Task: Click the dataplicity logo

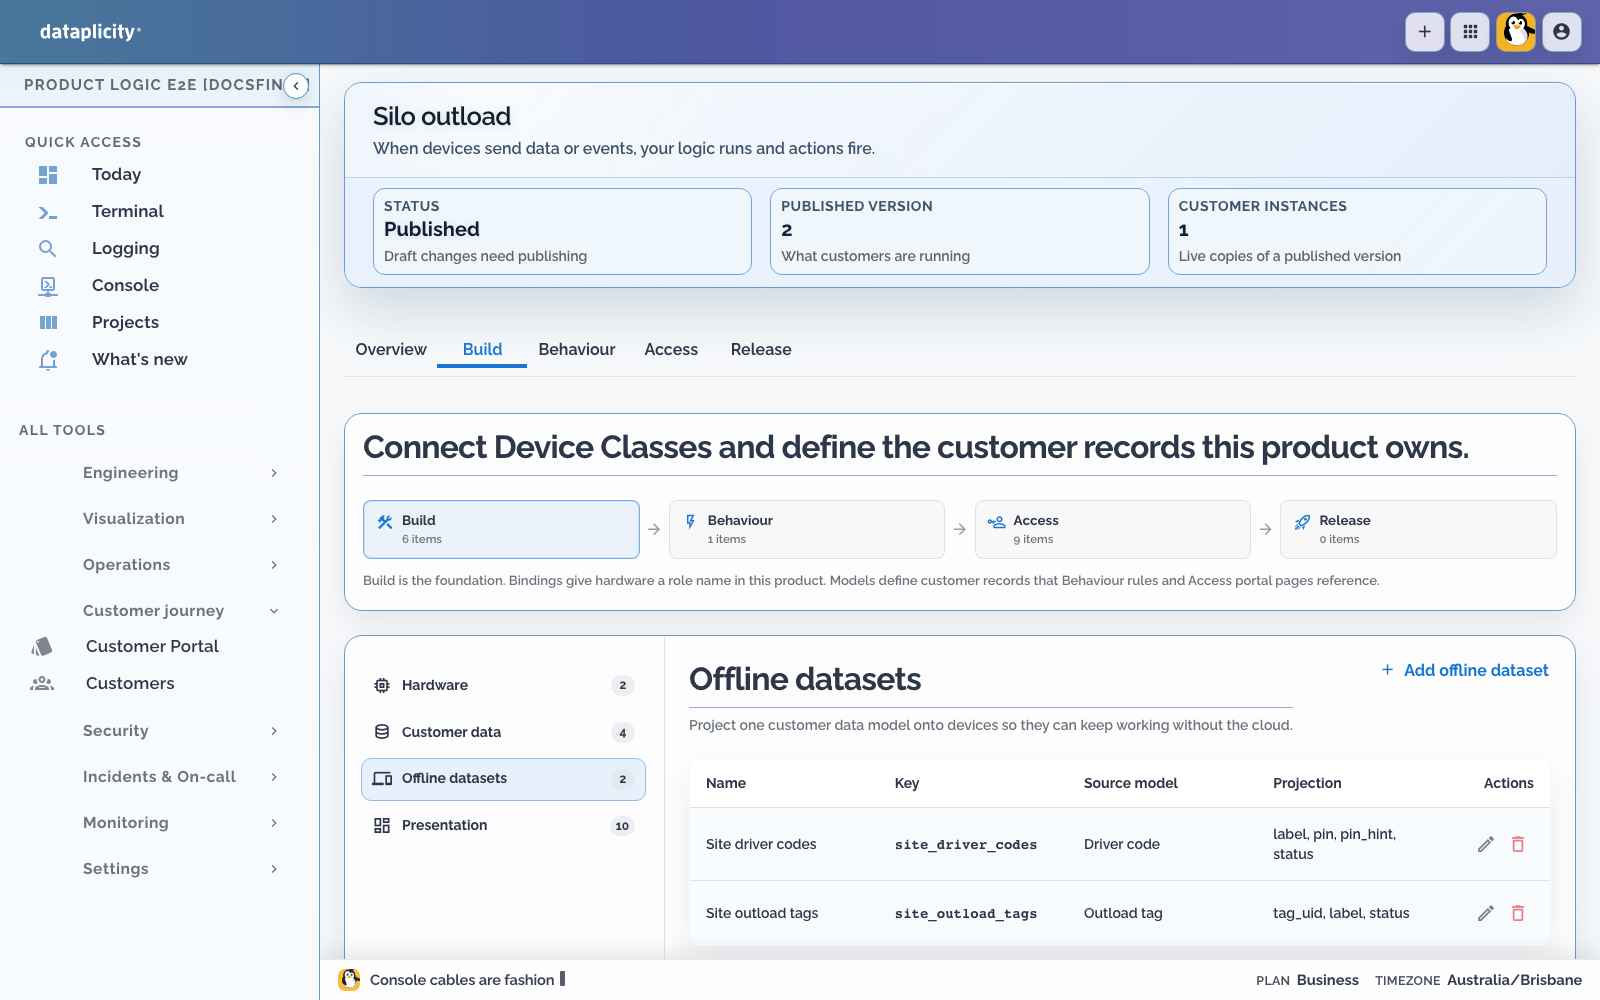Action: 90,32
